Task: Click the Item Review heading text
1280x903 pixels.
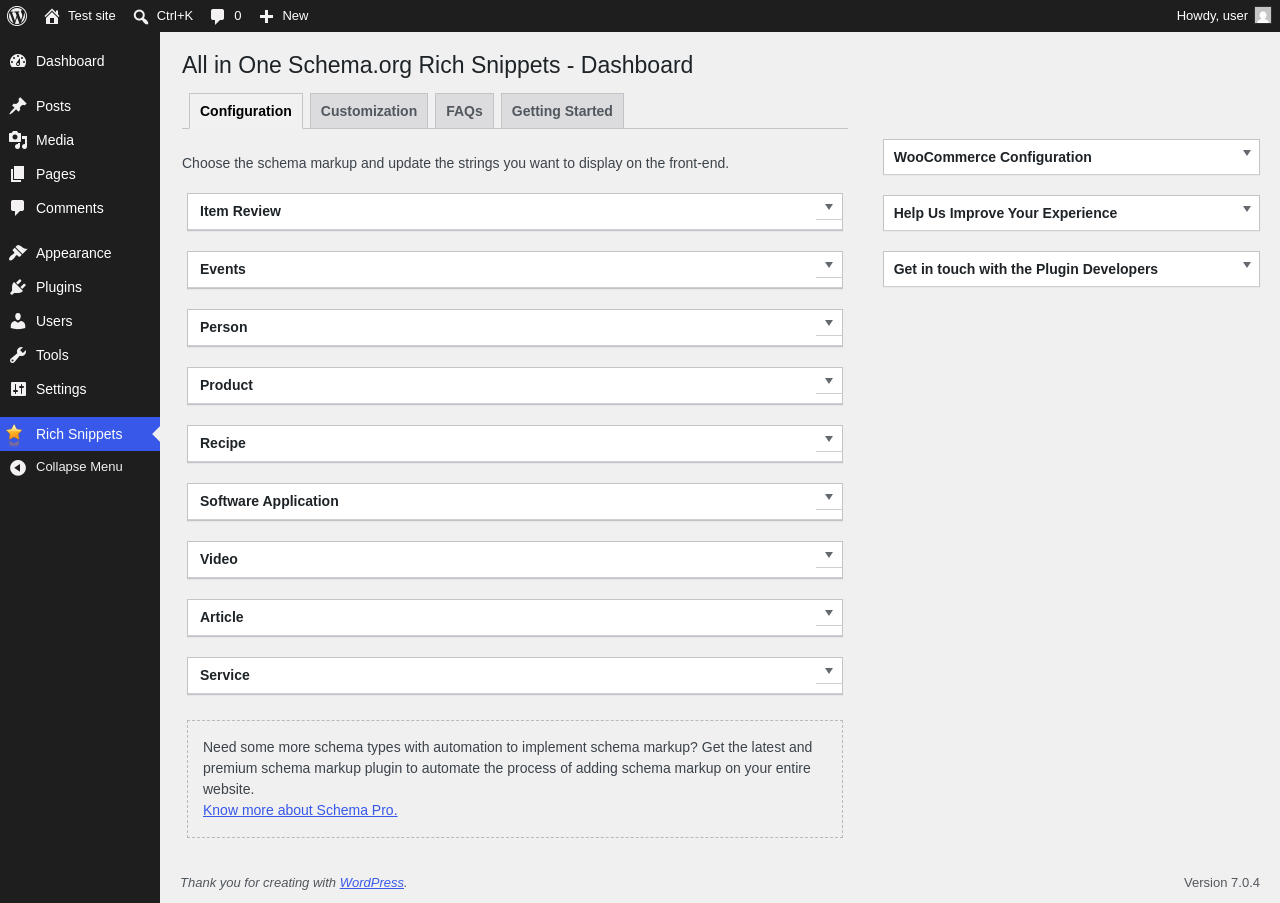Action: (x=240, y=211)
